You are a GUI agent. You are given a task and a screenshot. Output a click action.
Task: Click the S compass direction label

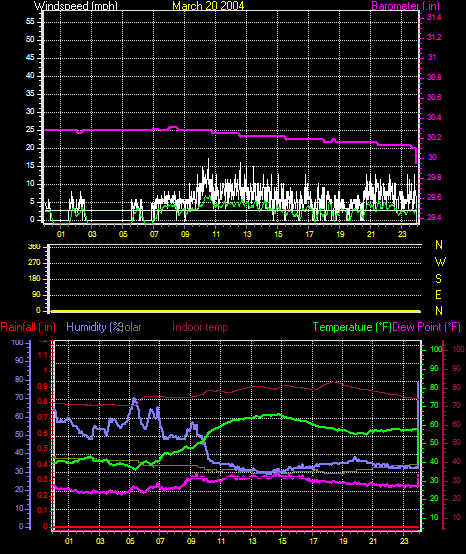pyautogui.click(x=438, y=279)
